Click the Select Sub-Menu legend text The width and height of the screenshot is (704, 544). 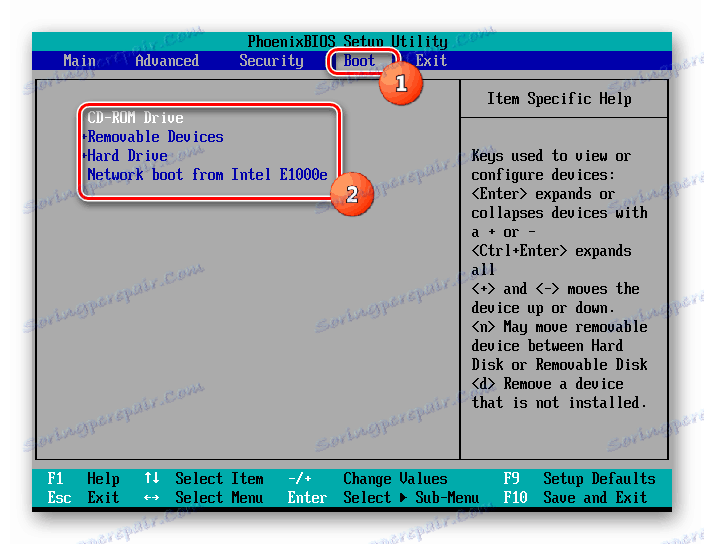click(x=411, y=497)
